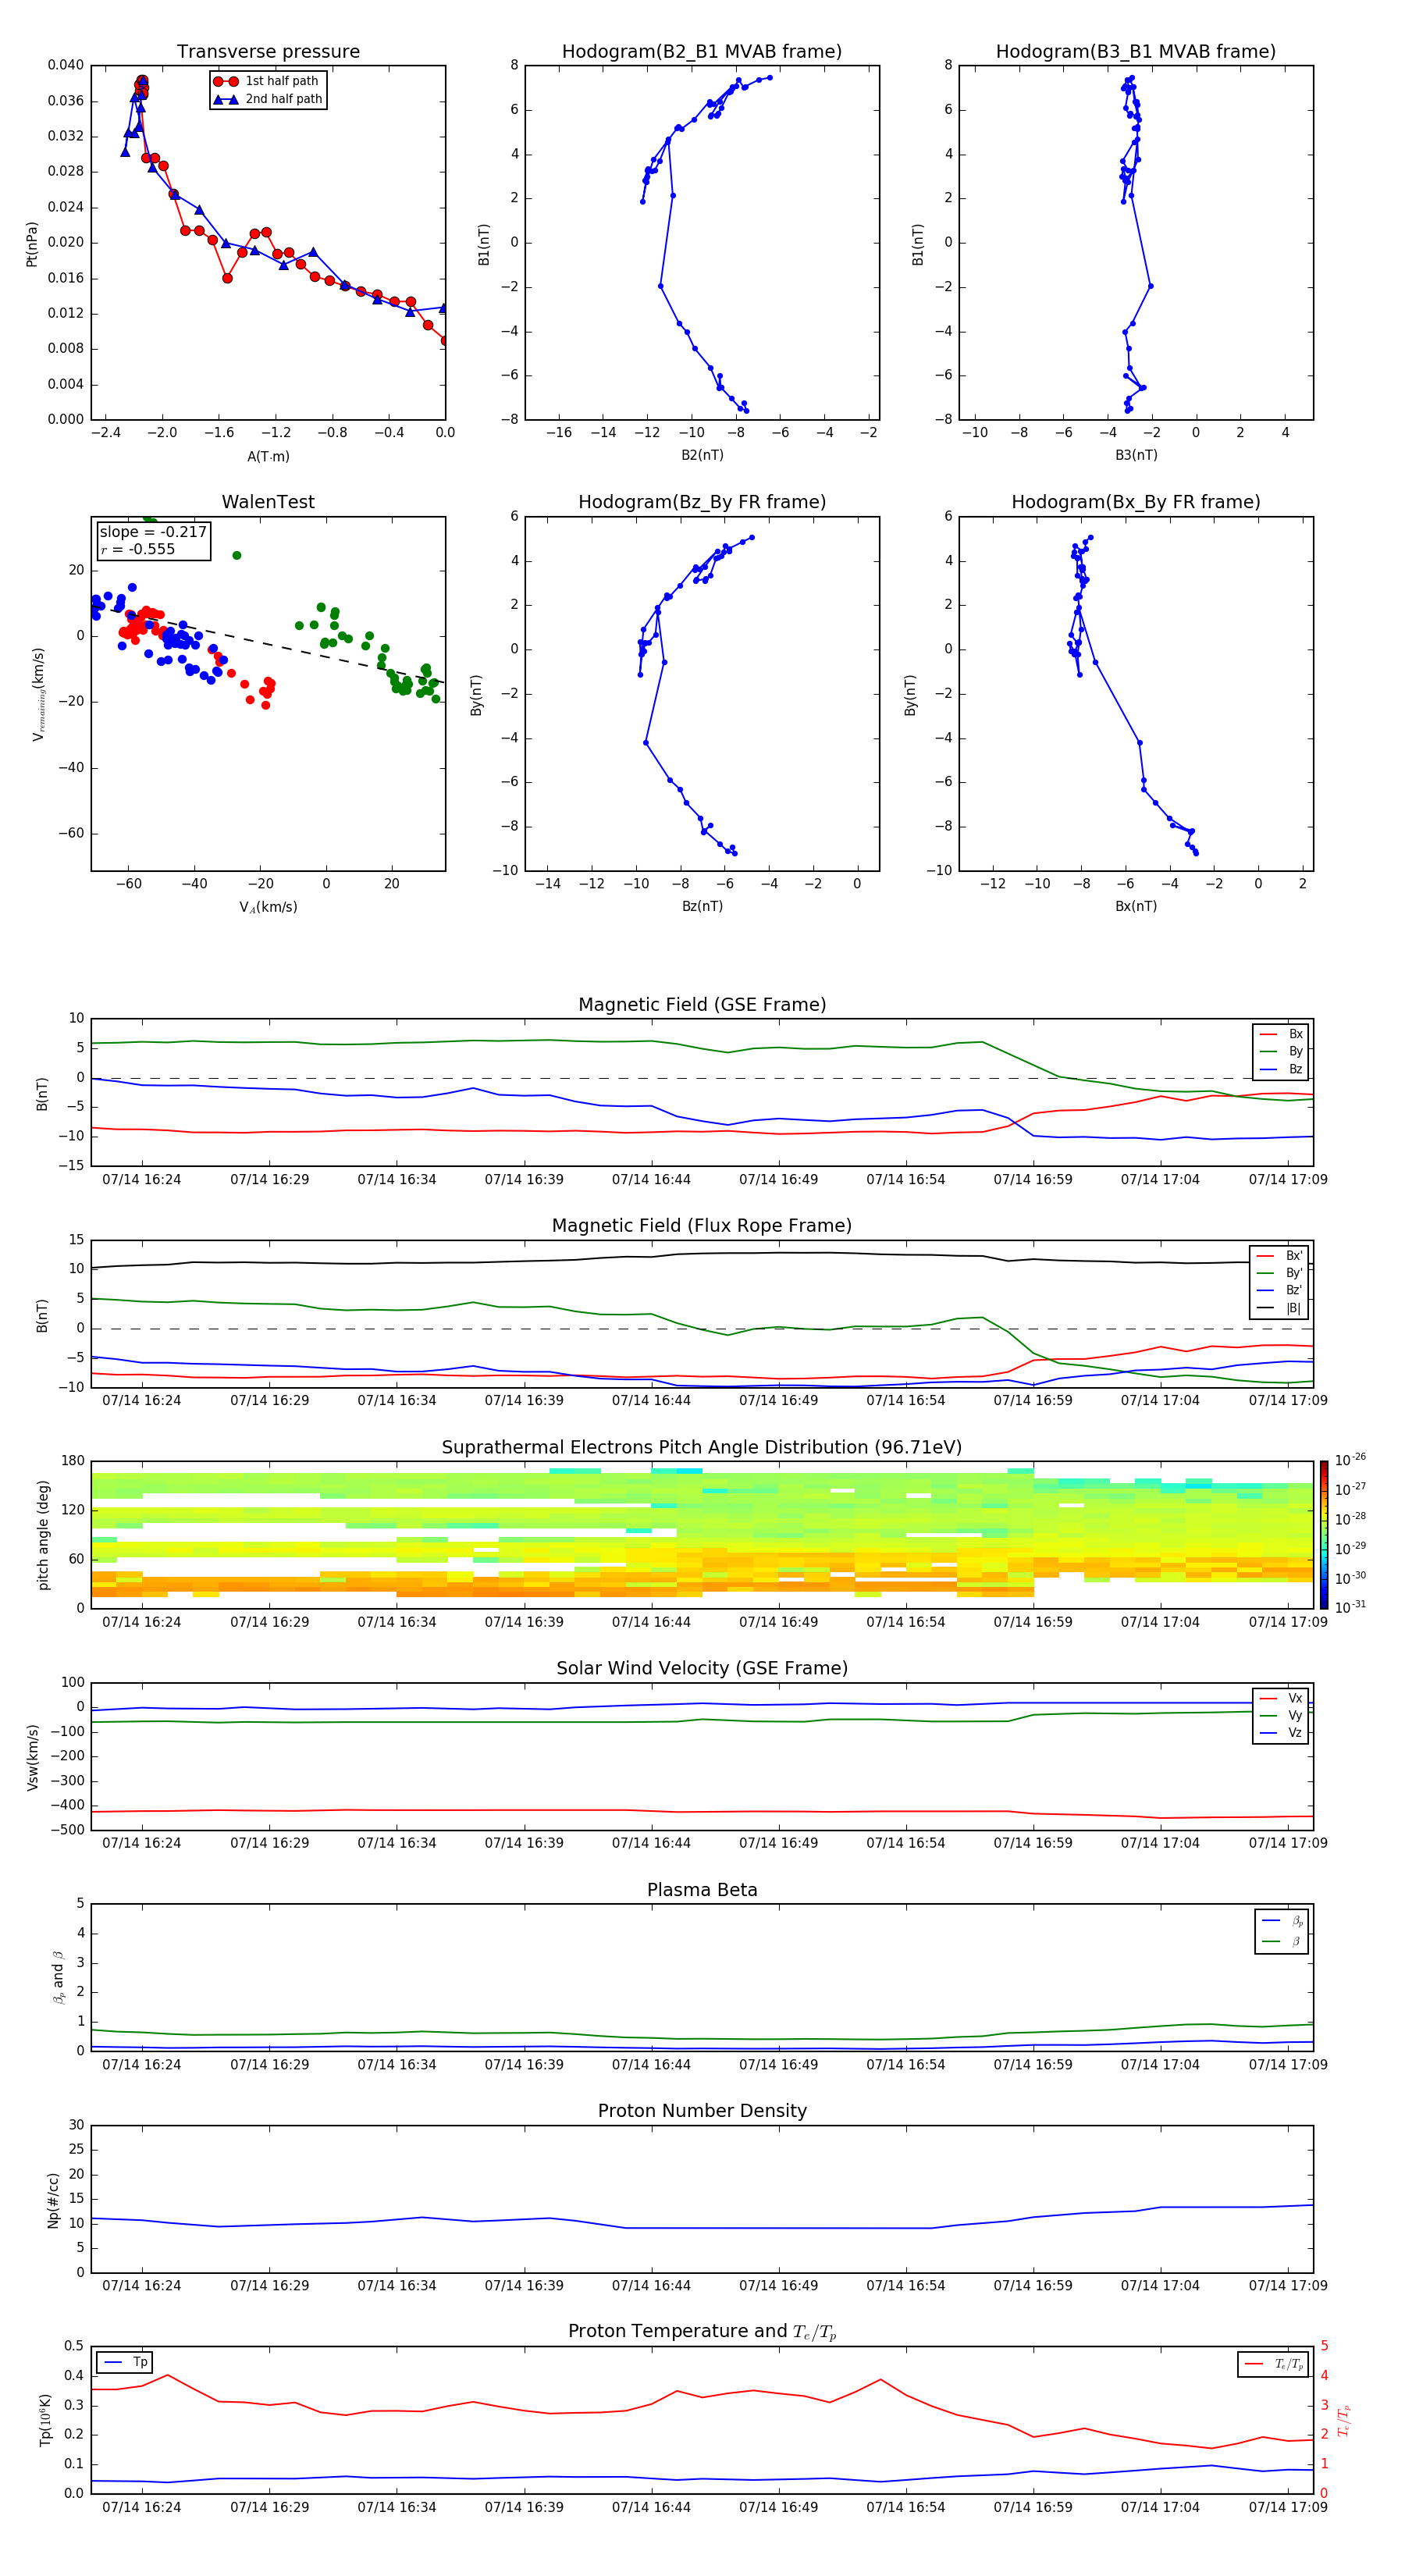
Task: Click the Bz legend entry in GSE magnetic field panel
Action: pyautogui.click(x=1281, y=1069)
